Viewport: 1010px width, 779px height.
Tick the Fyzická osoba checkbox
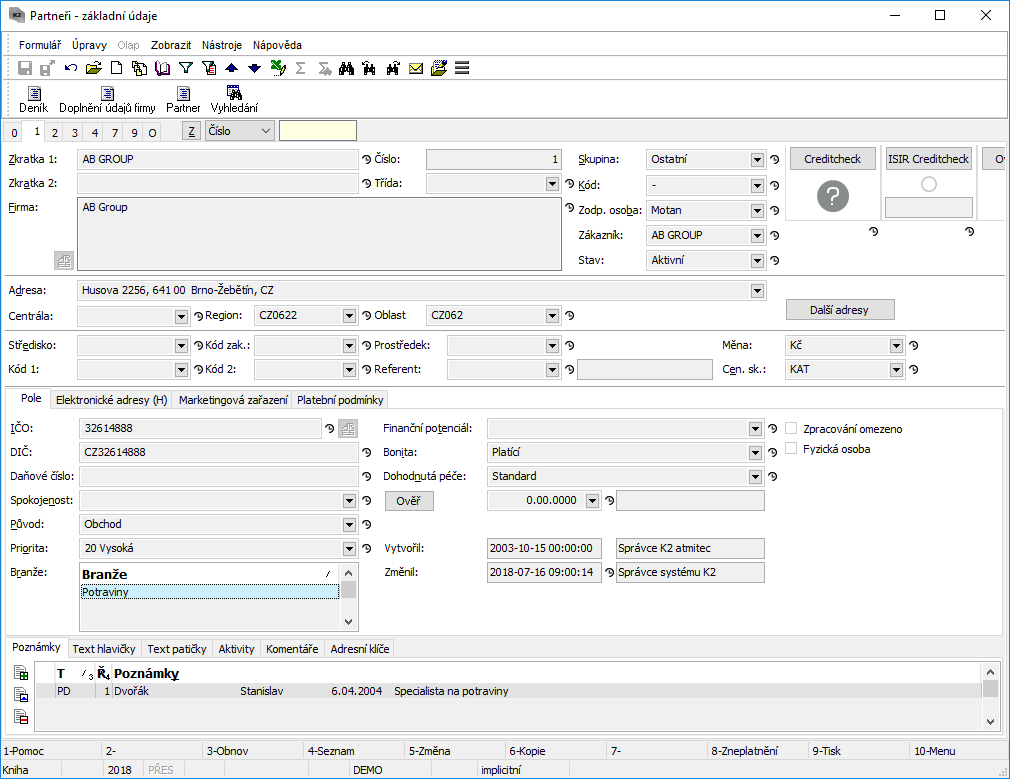tap(792, 449)
